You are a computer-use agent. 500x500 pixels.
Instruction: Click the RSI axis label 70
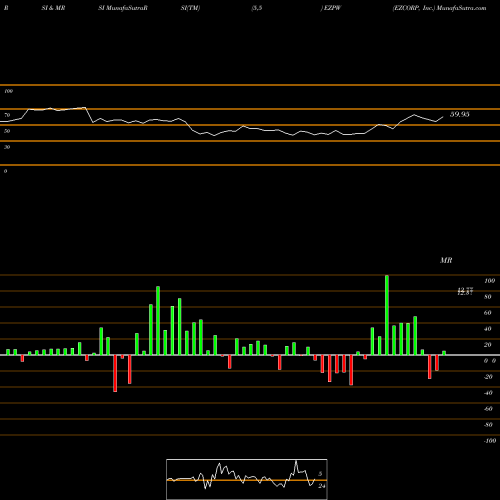pyautogui.click(x=7, y=115)
